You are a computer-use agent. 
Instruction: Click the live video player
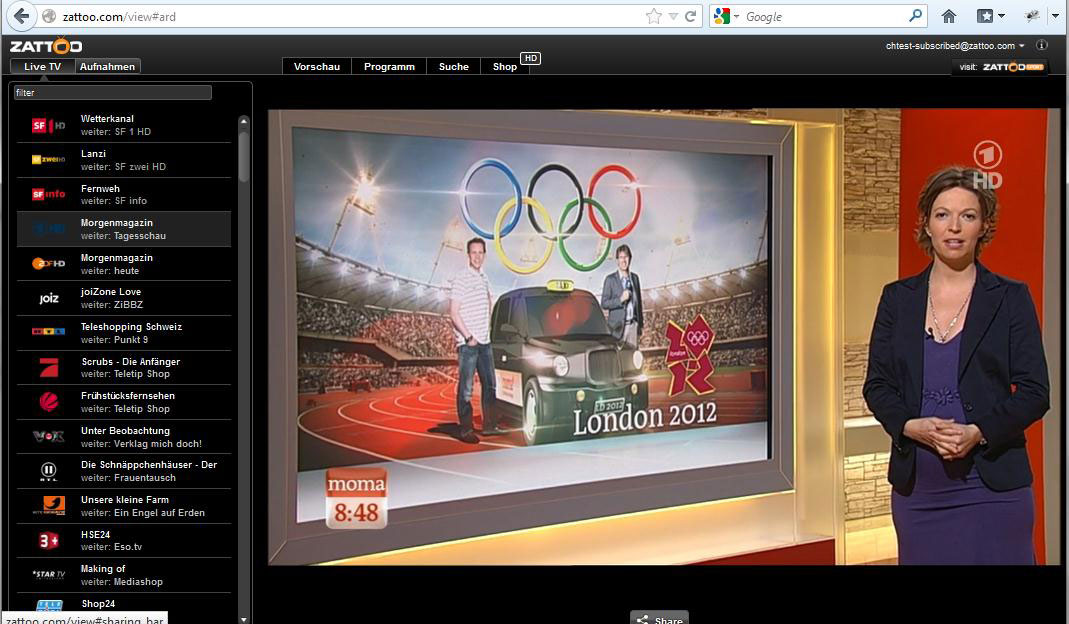(x=664, y=337)
